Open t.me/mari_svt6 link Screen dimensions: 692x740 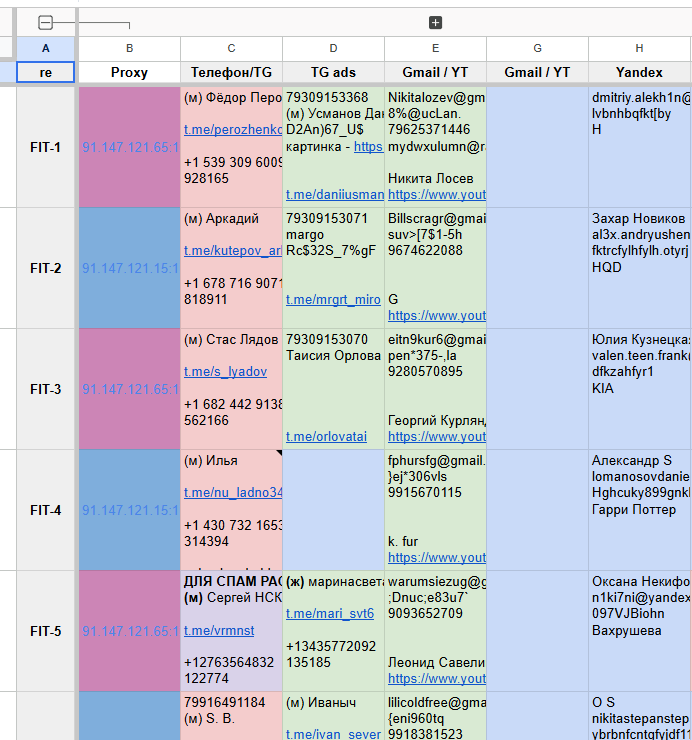click(330, 614)
